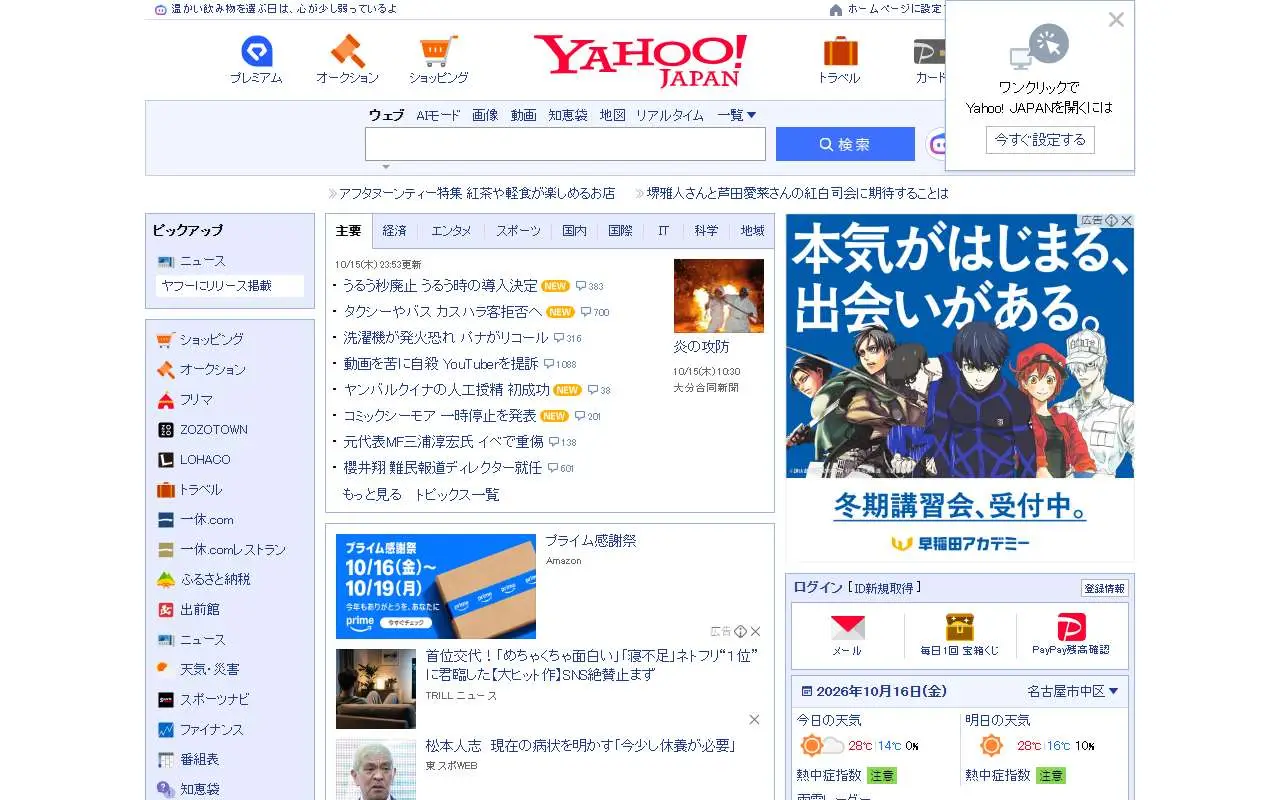Open headline 洗濯機が発火恐れ パナがリコール
This screenshot has height=800, width=1280.
point(445,338)
